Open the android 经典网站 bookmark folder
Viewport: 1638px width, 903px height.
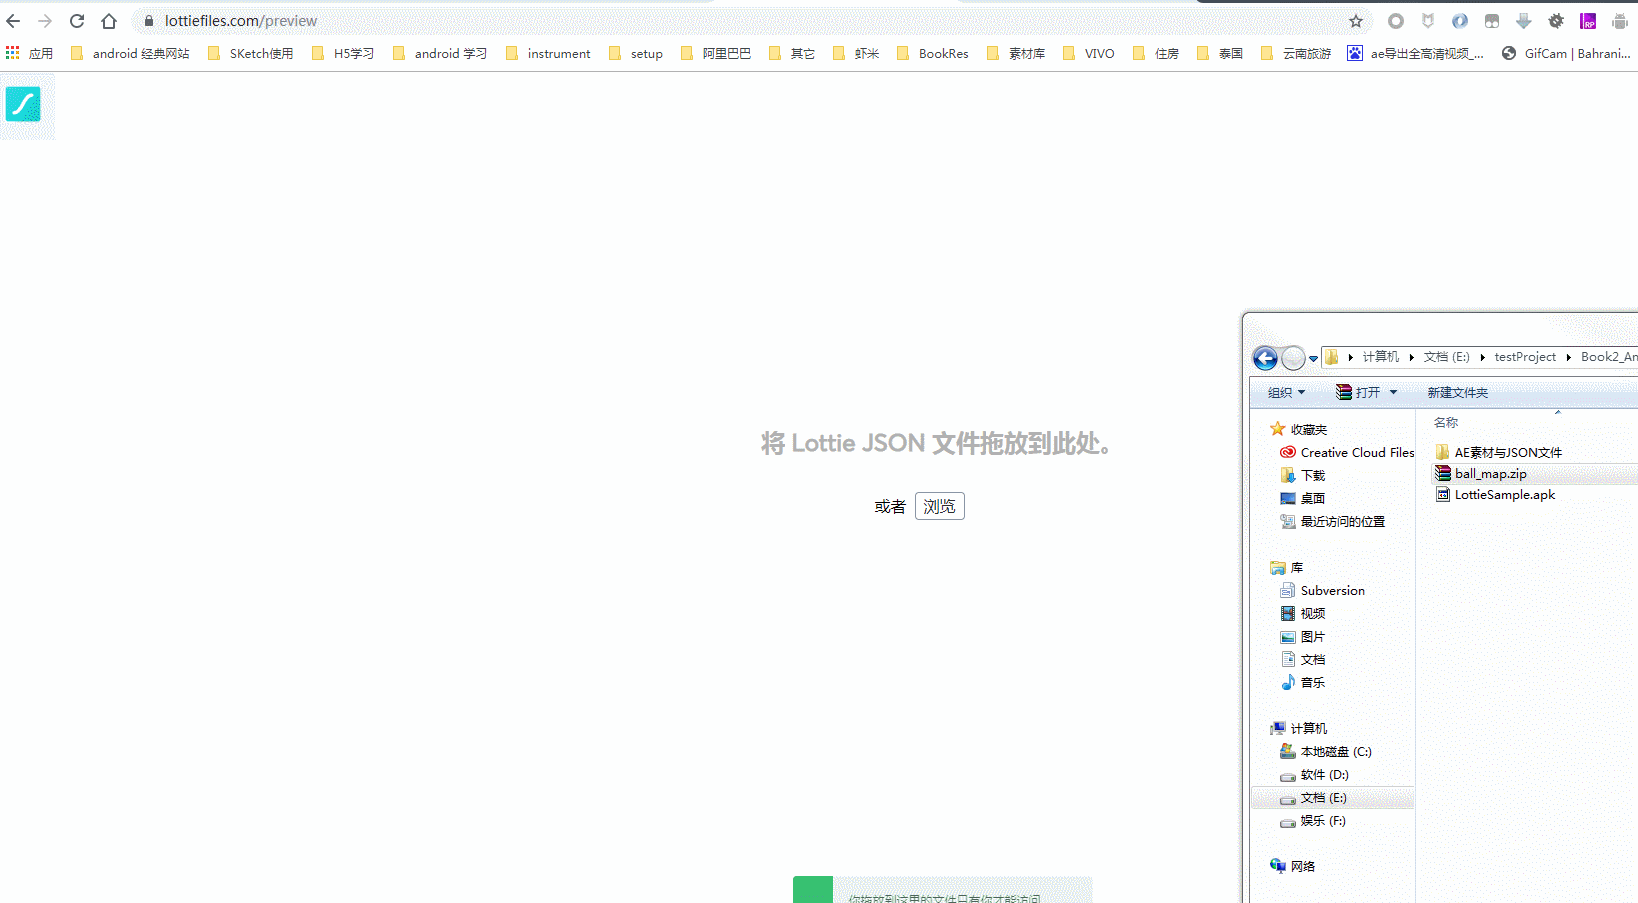pos(130,53)
